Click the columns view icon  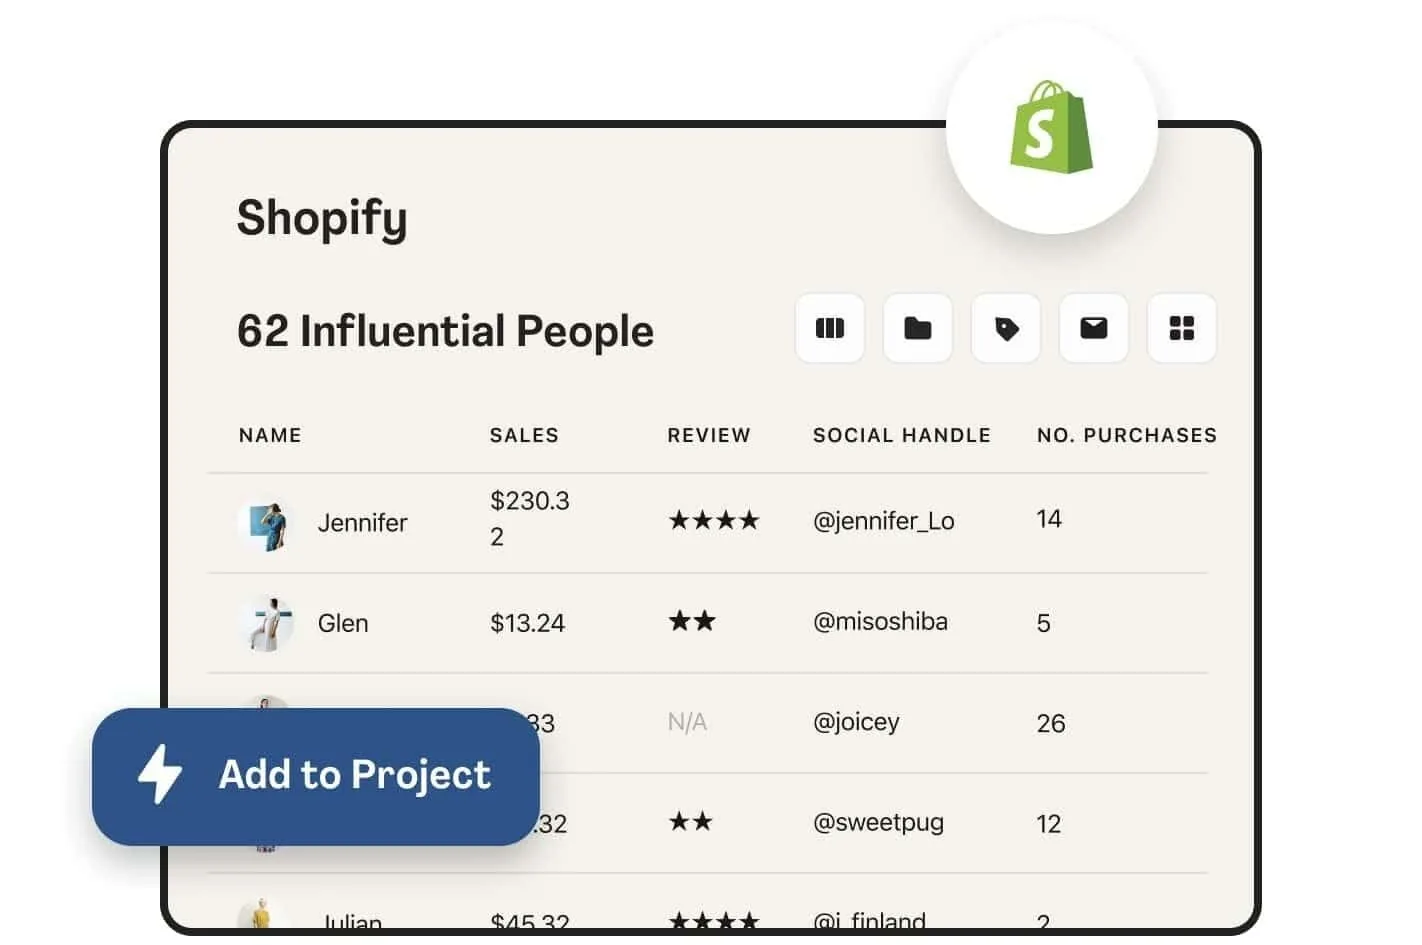pyautogui.click(x=829, y=328)
